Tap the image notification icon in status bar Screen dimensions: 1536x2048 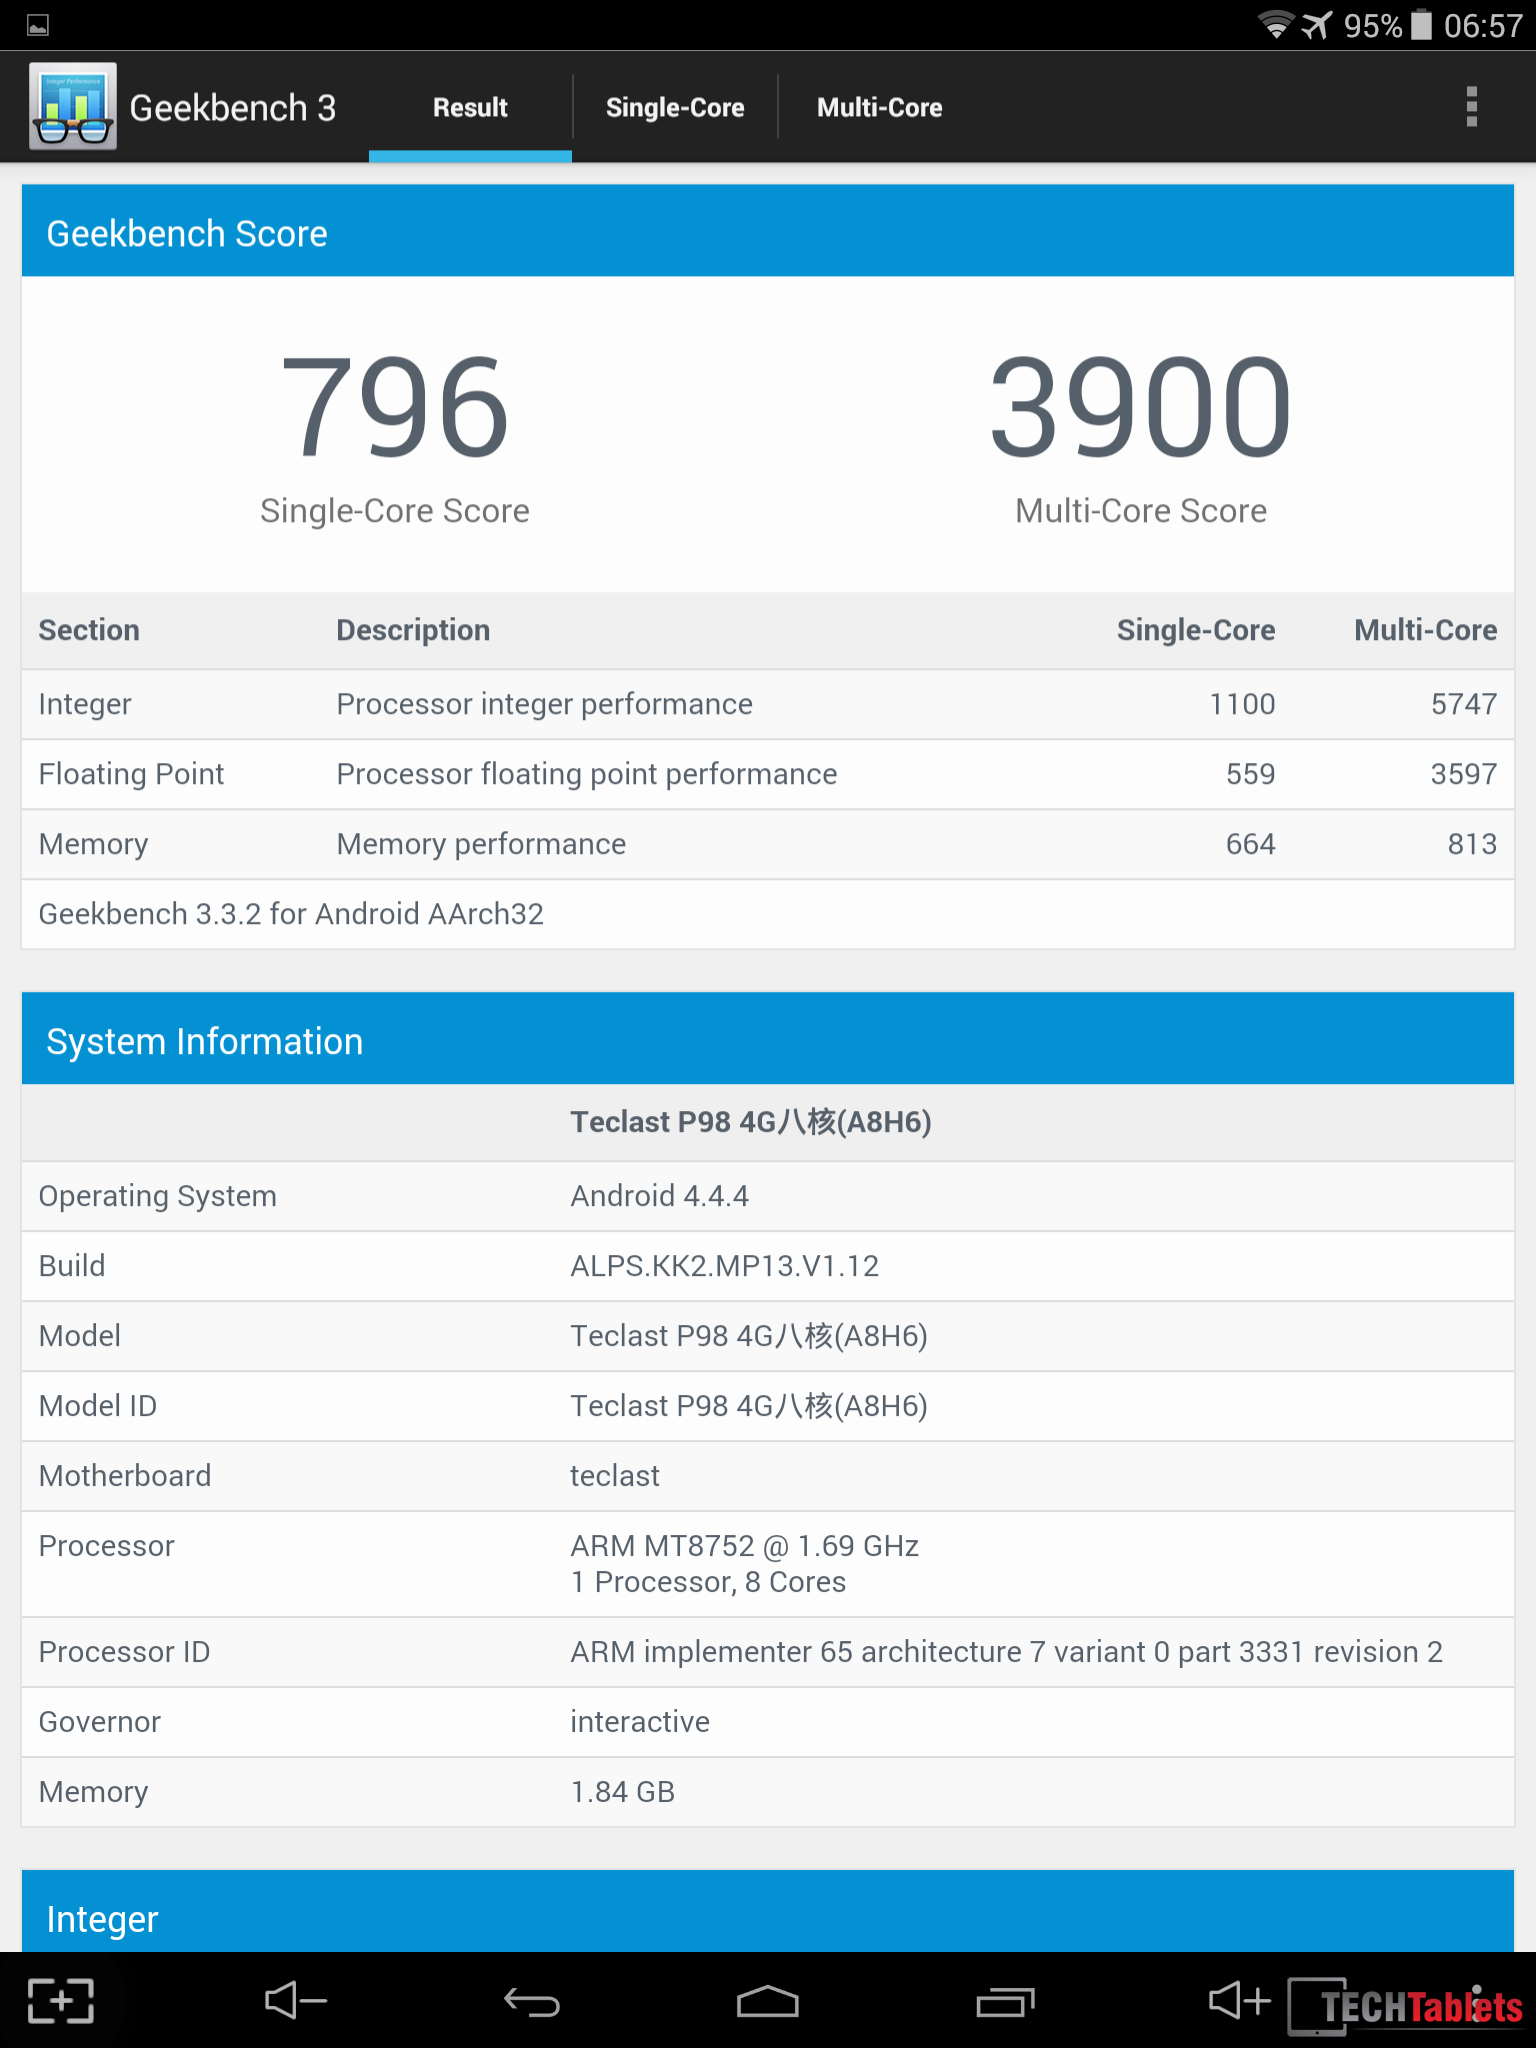click(38, 25)
